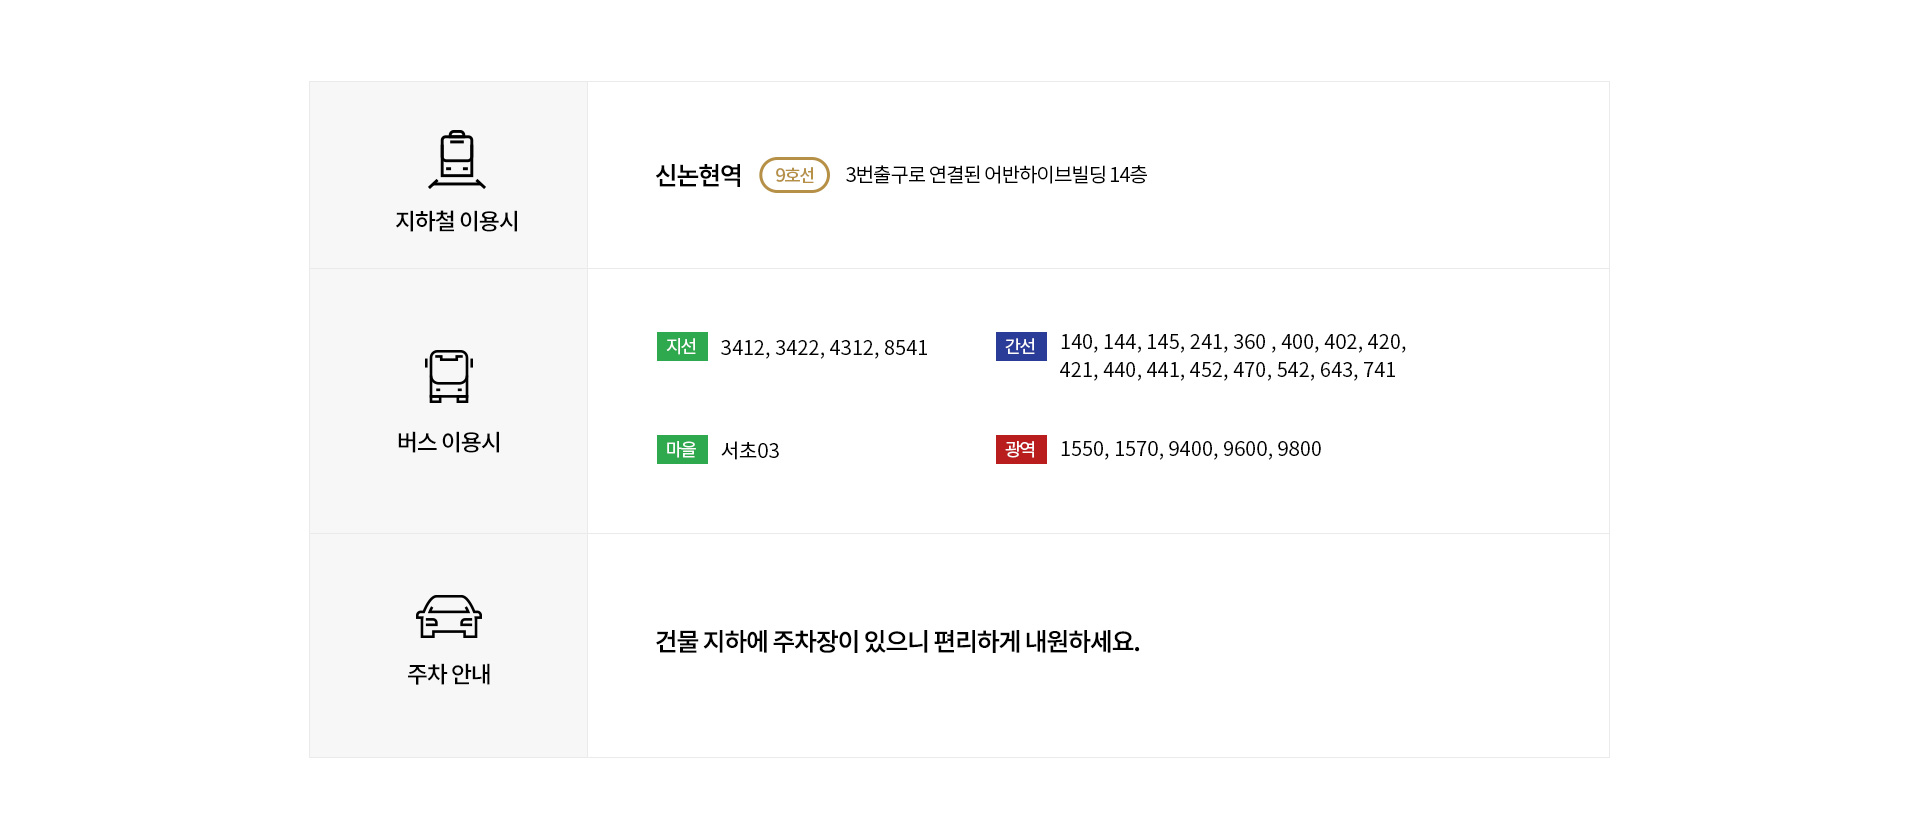
Task: Click the 9호선 line badge
Action: (x=794, y=175)
